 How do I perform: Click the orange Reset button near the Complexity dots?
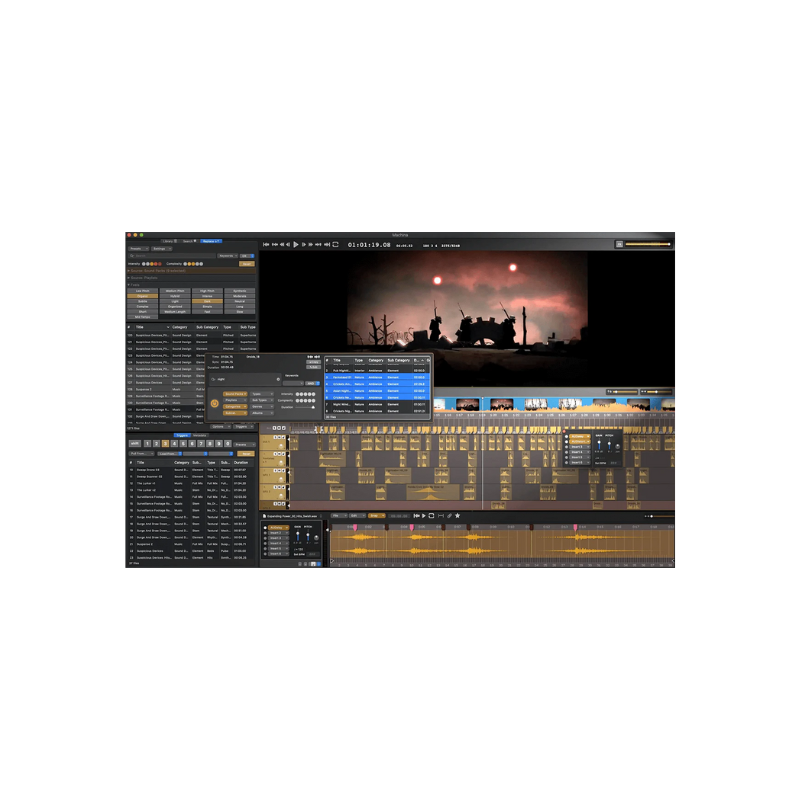[x=246, y=264]
